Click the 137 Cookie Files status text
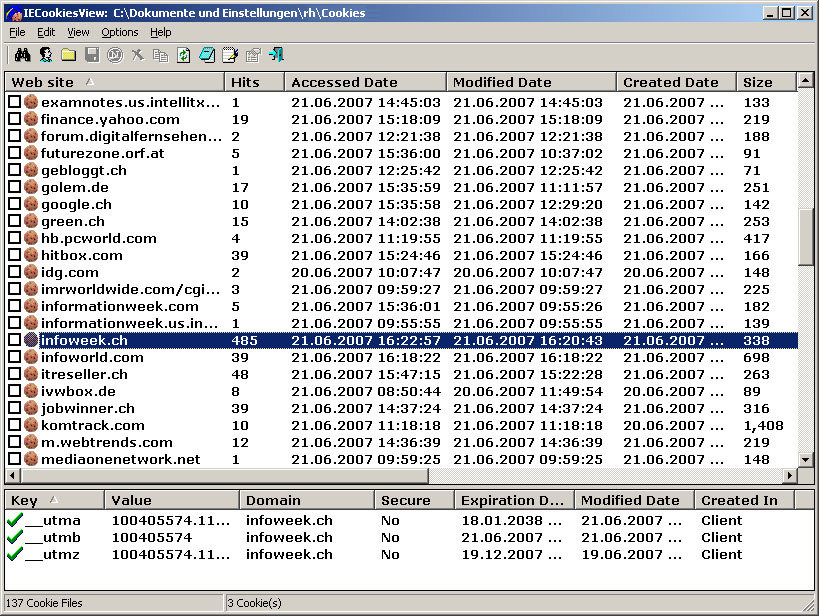The width and height of the screenshot is (819, 616). coord(44,603)
